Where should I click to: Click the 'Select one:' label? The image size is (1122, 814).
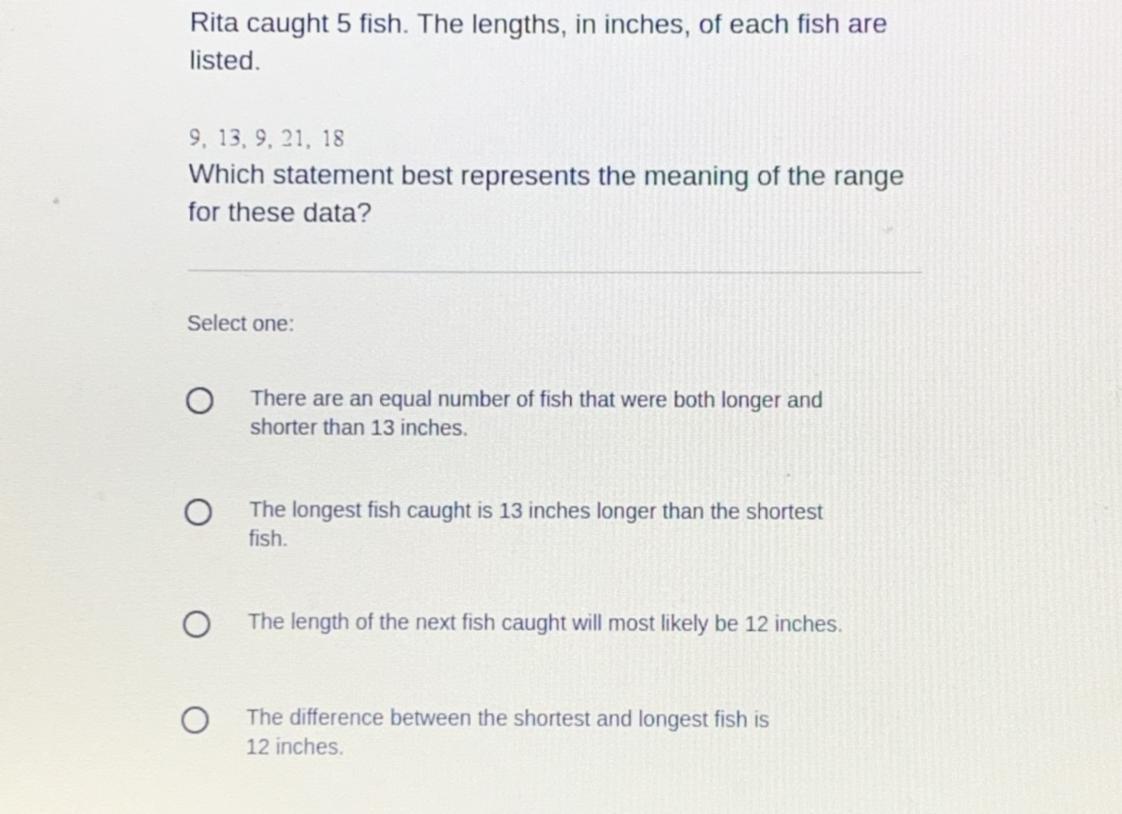click(241, 324)
